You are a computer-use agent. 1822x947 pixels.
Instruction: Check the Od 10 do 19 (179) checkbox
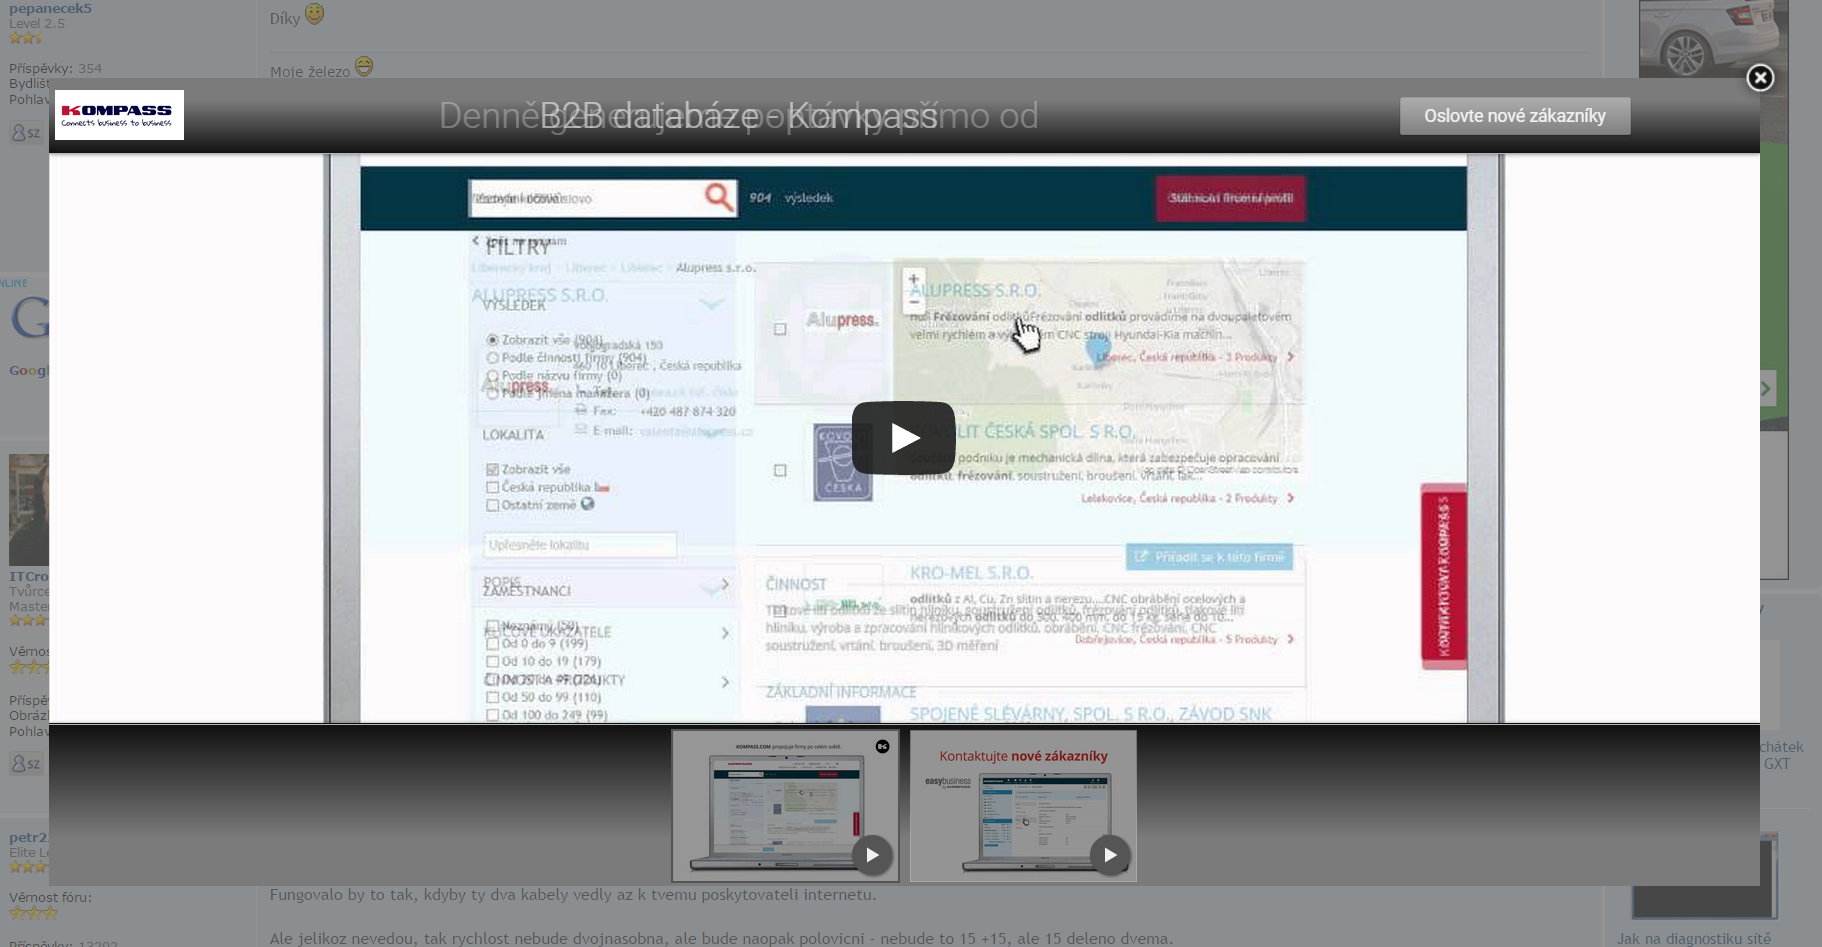click(x=492, y=661)
